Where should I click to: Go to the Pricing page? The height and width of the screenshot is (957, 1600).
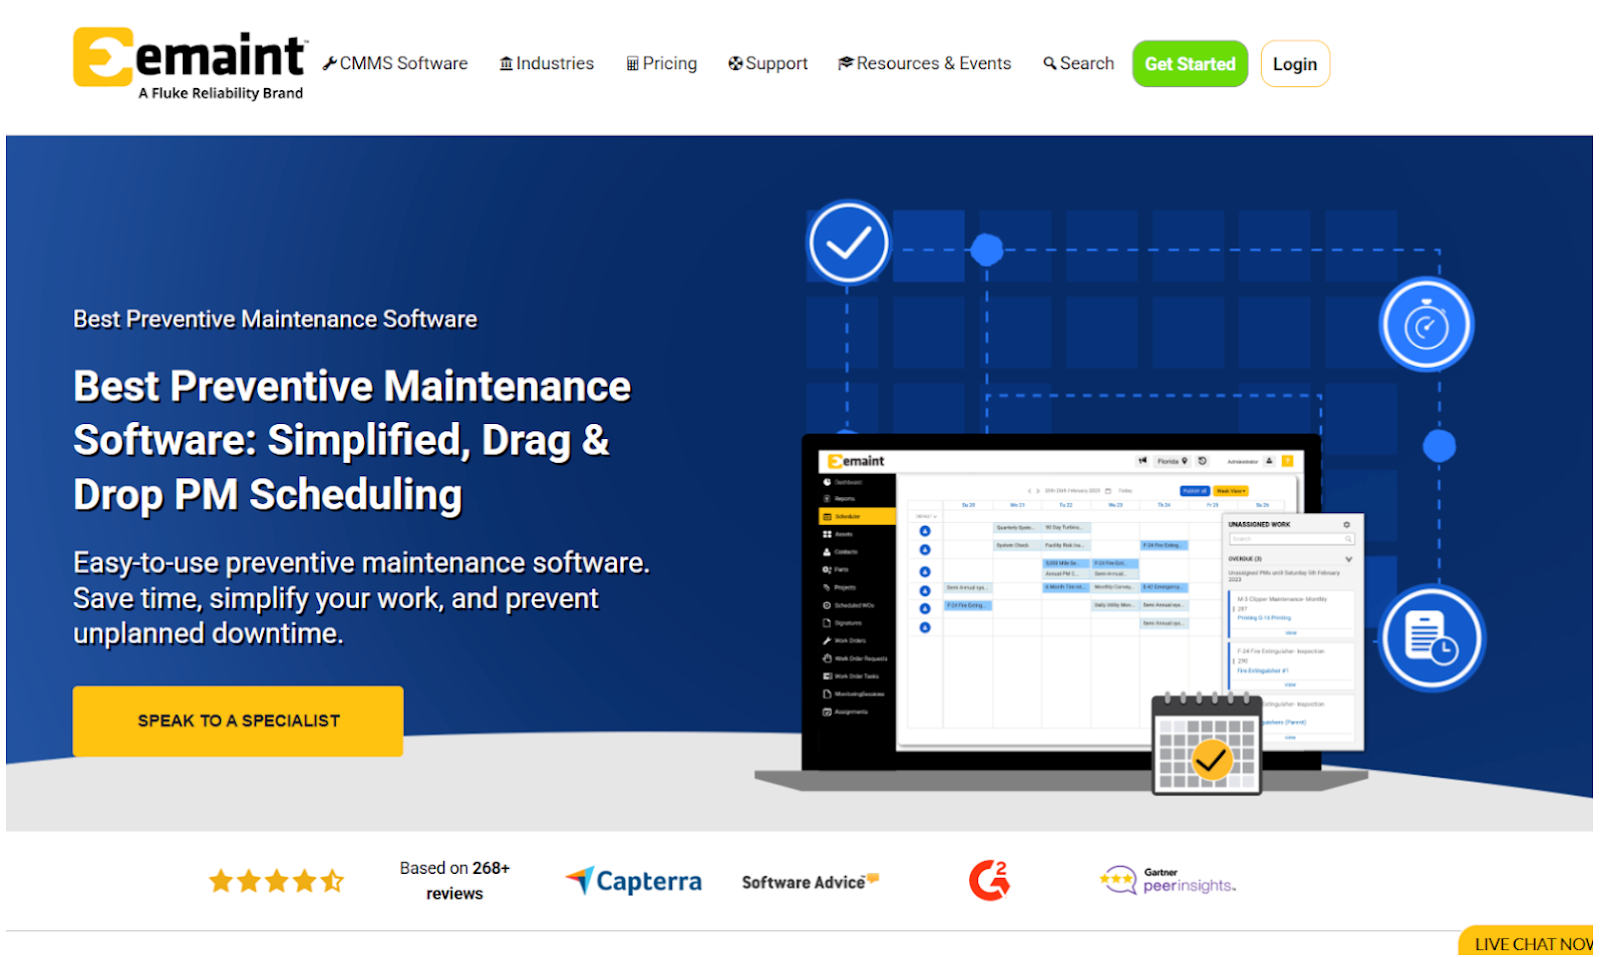point(662,63)
